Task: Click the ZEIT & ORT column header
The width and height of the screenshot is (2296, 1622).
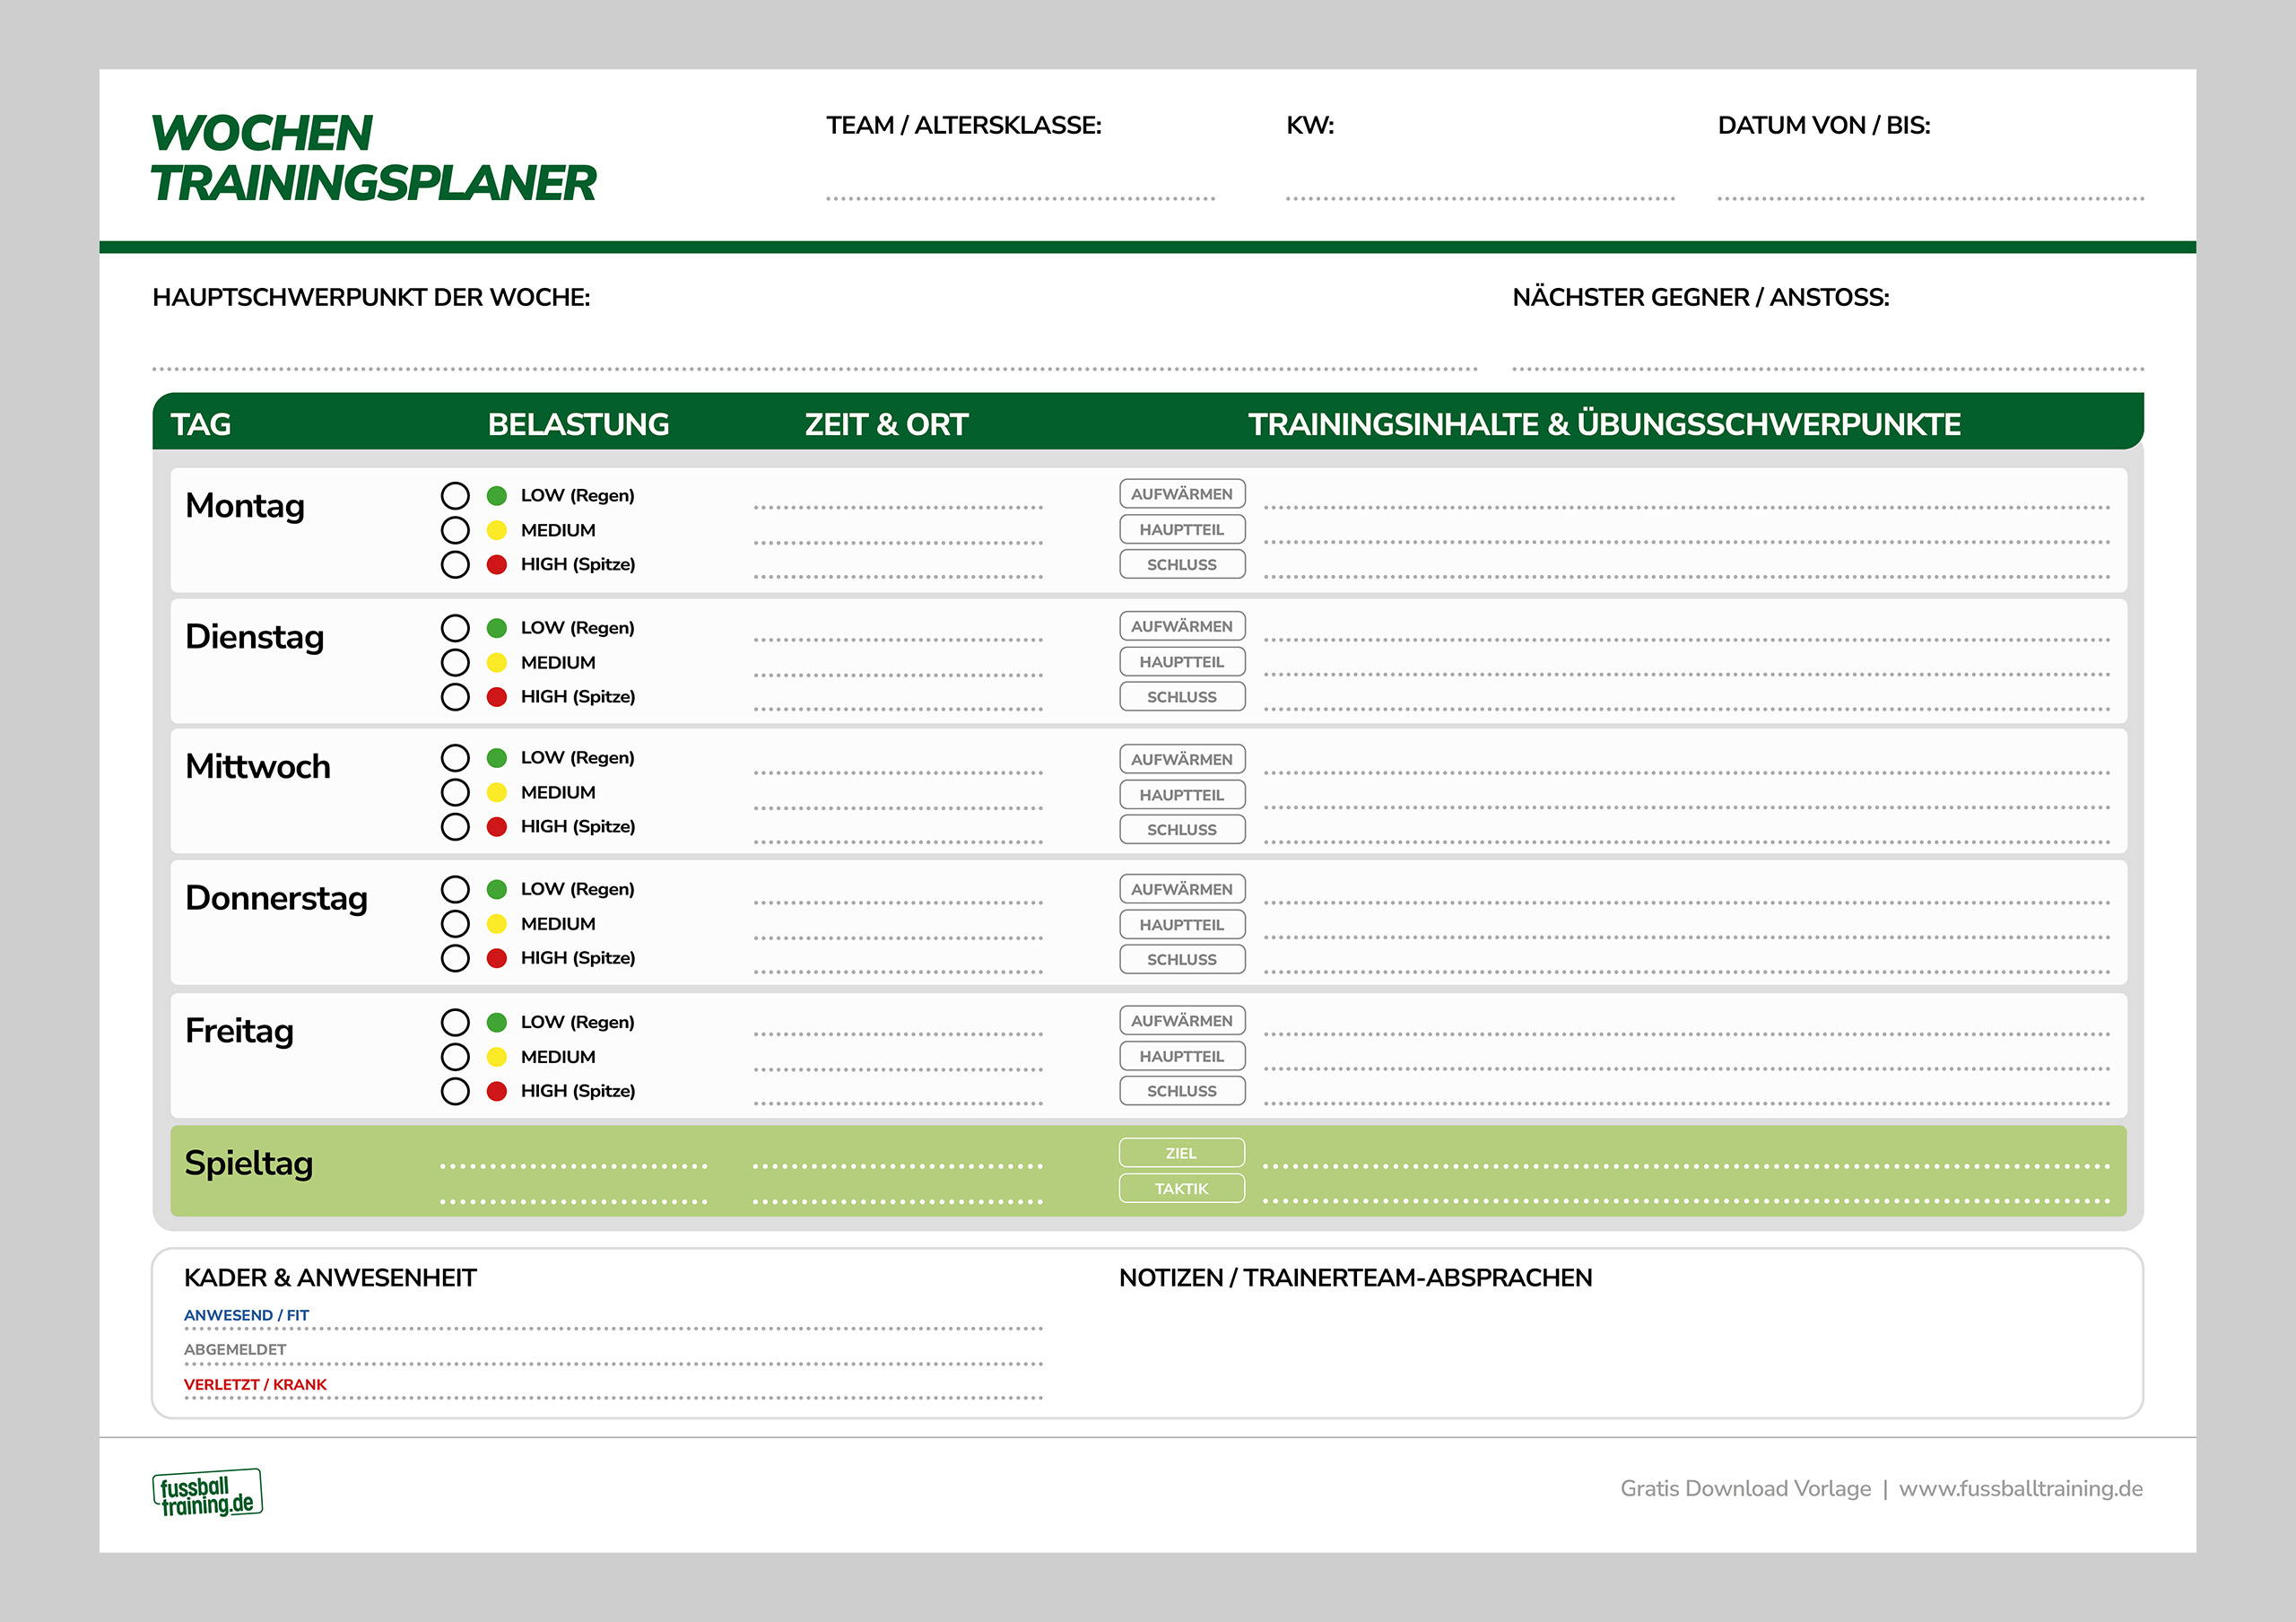Action: point(886,424)
